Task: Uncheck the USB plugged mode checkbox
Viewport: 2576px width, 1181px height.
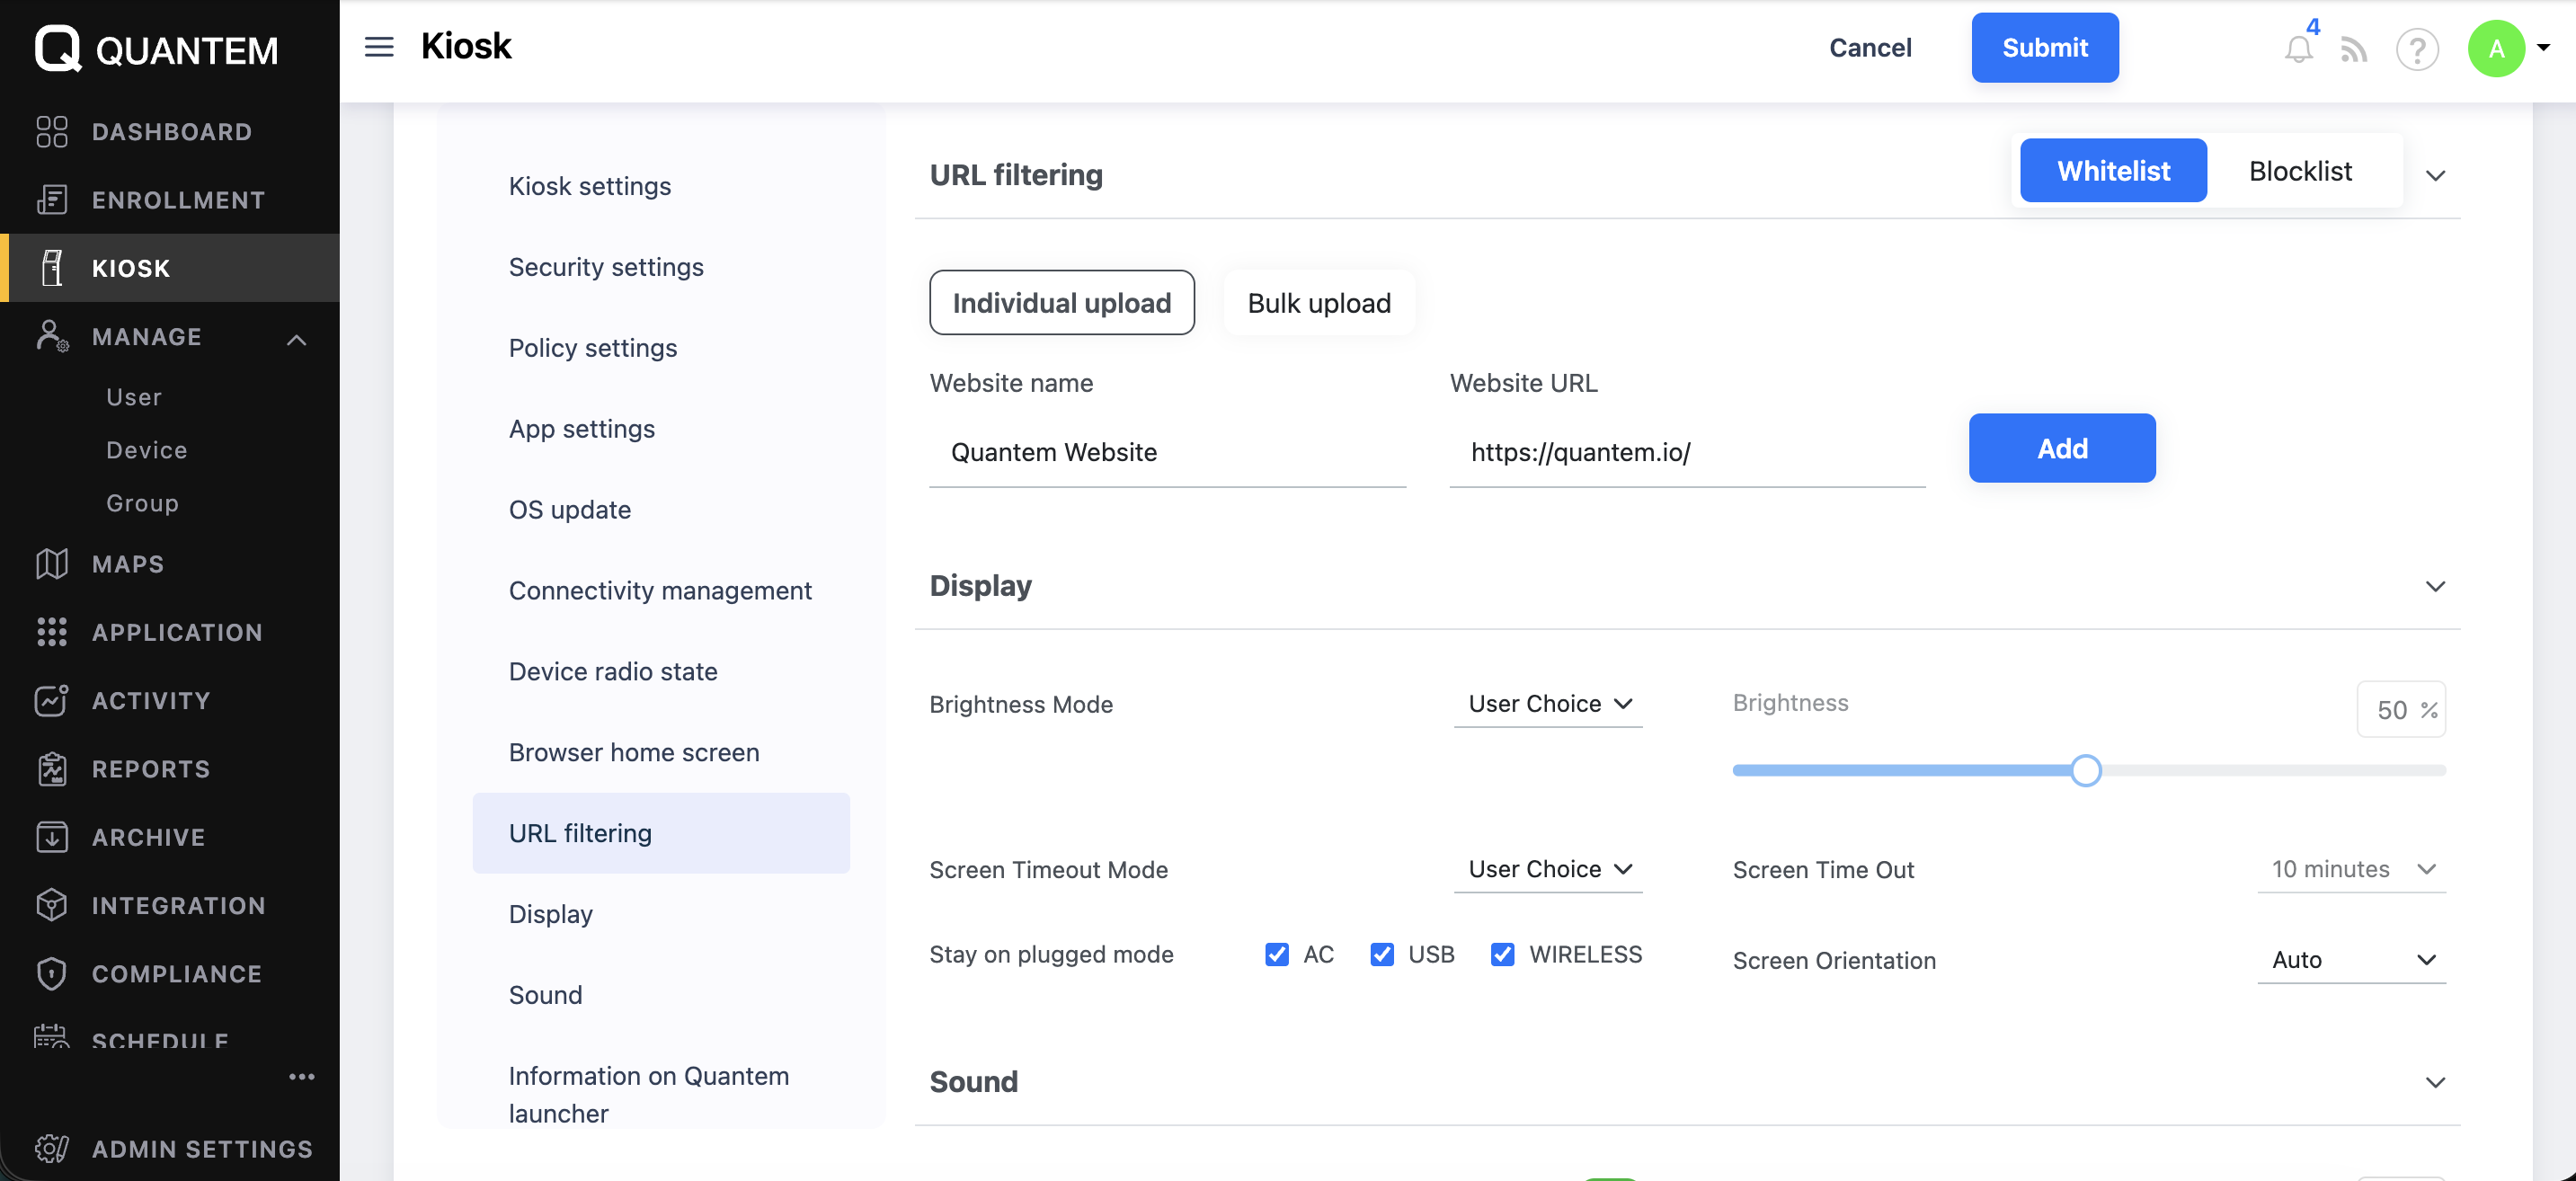Action: [1381, 954]
